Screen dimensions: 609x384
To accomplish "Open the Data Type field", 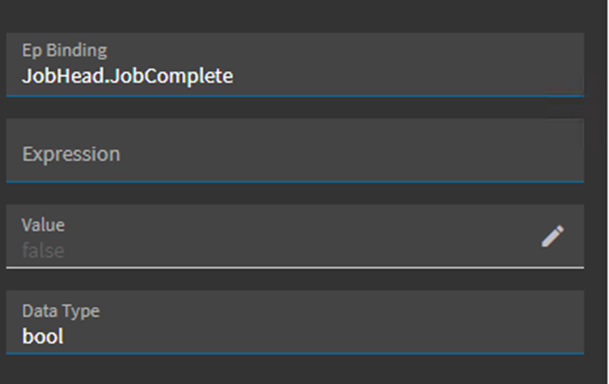I will coord(295,322).
